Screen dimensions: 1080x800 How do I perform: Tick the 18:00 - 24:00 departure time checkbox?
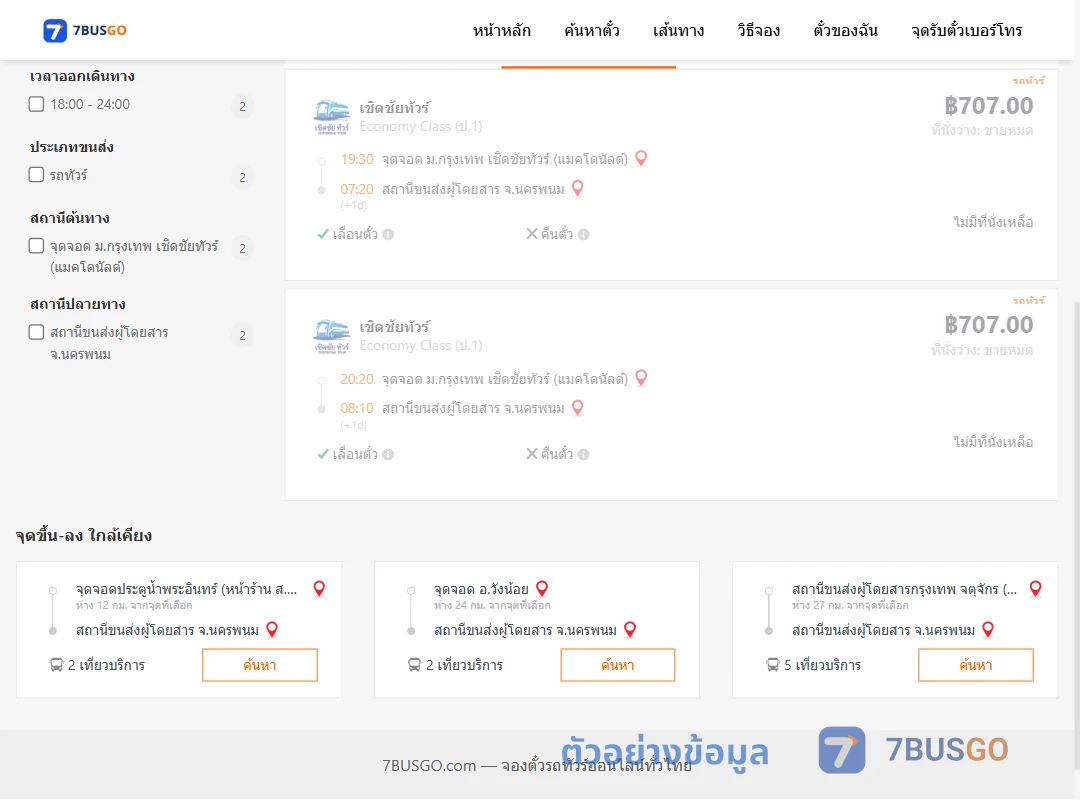[37, 104]
